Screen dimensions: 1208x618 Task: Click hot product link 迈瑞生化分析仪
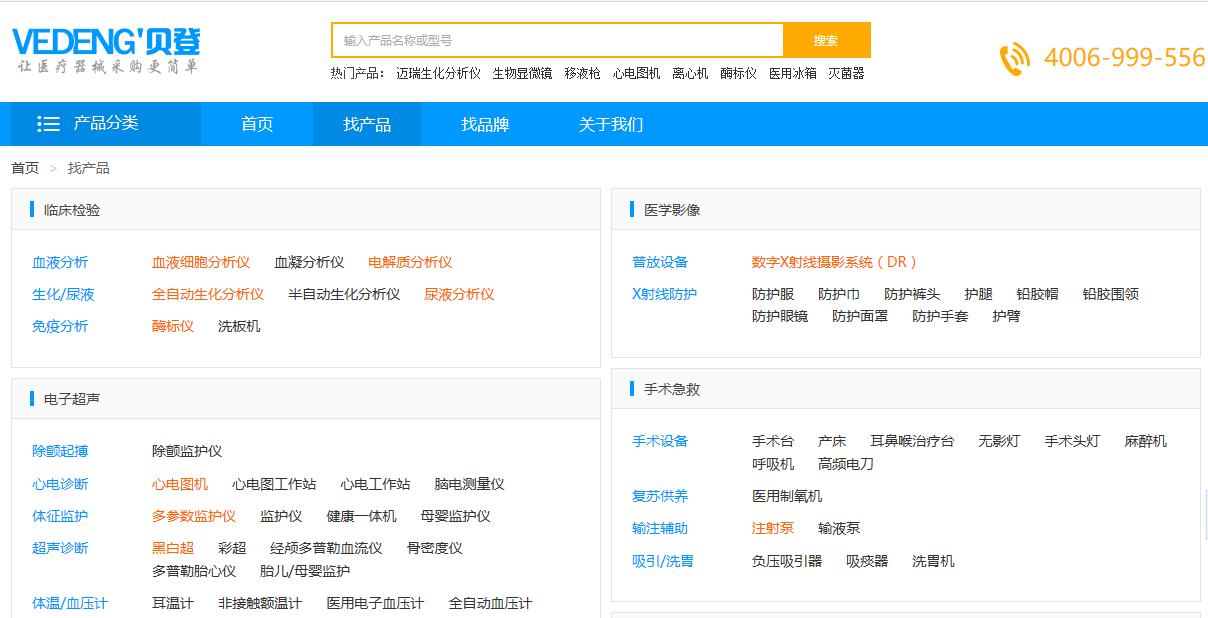[x=438, y=73]
